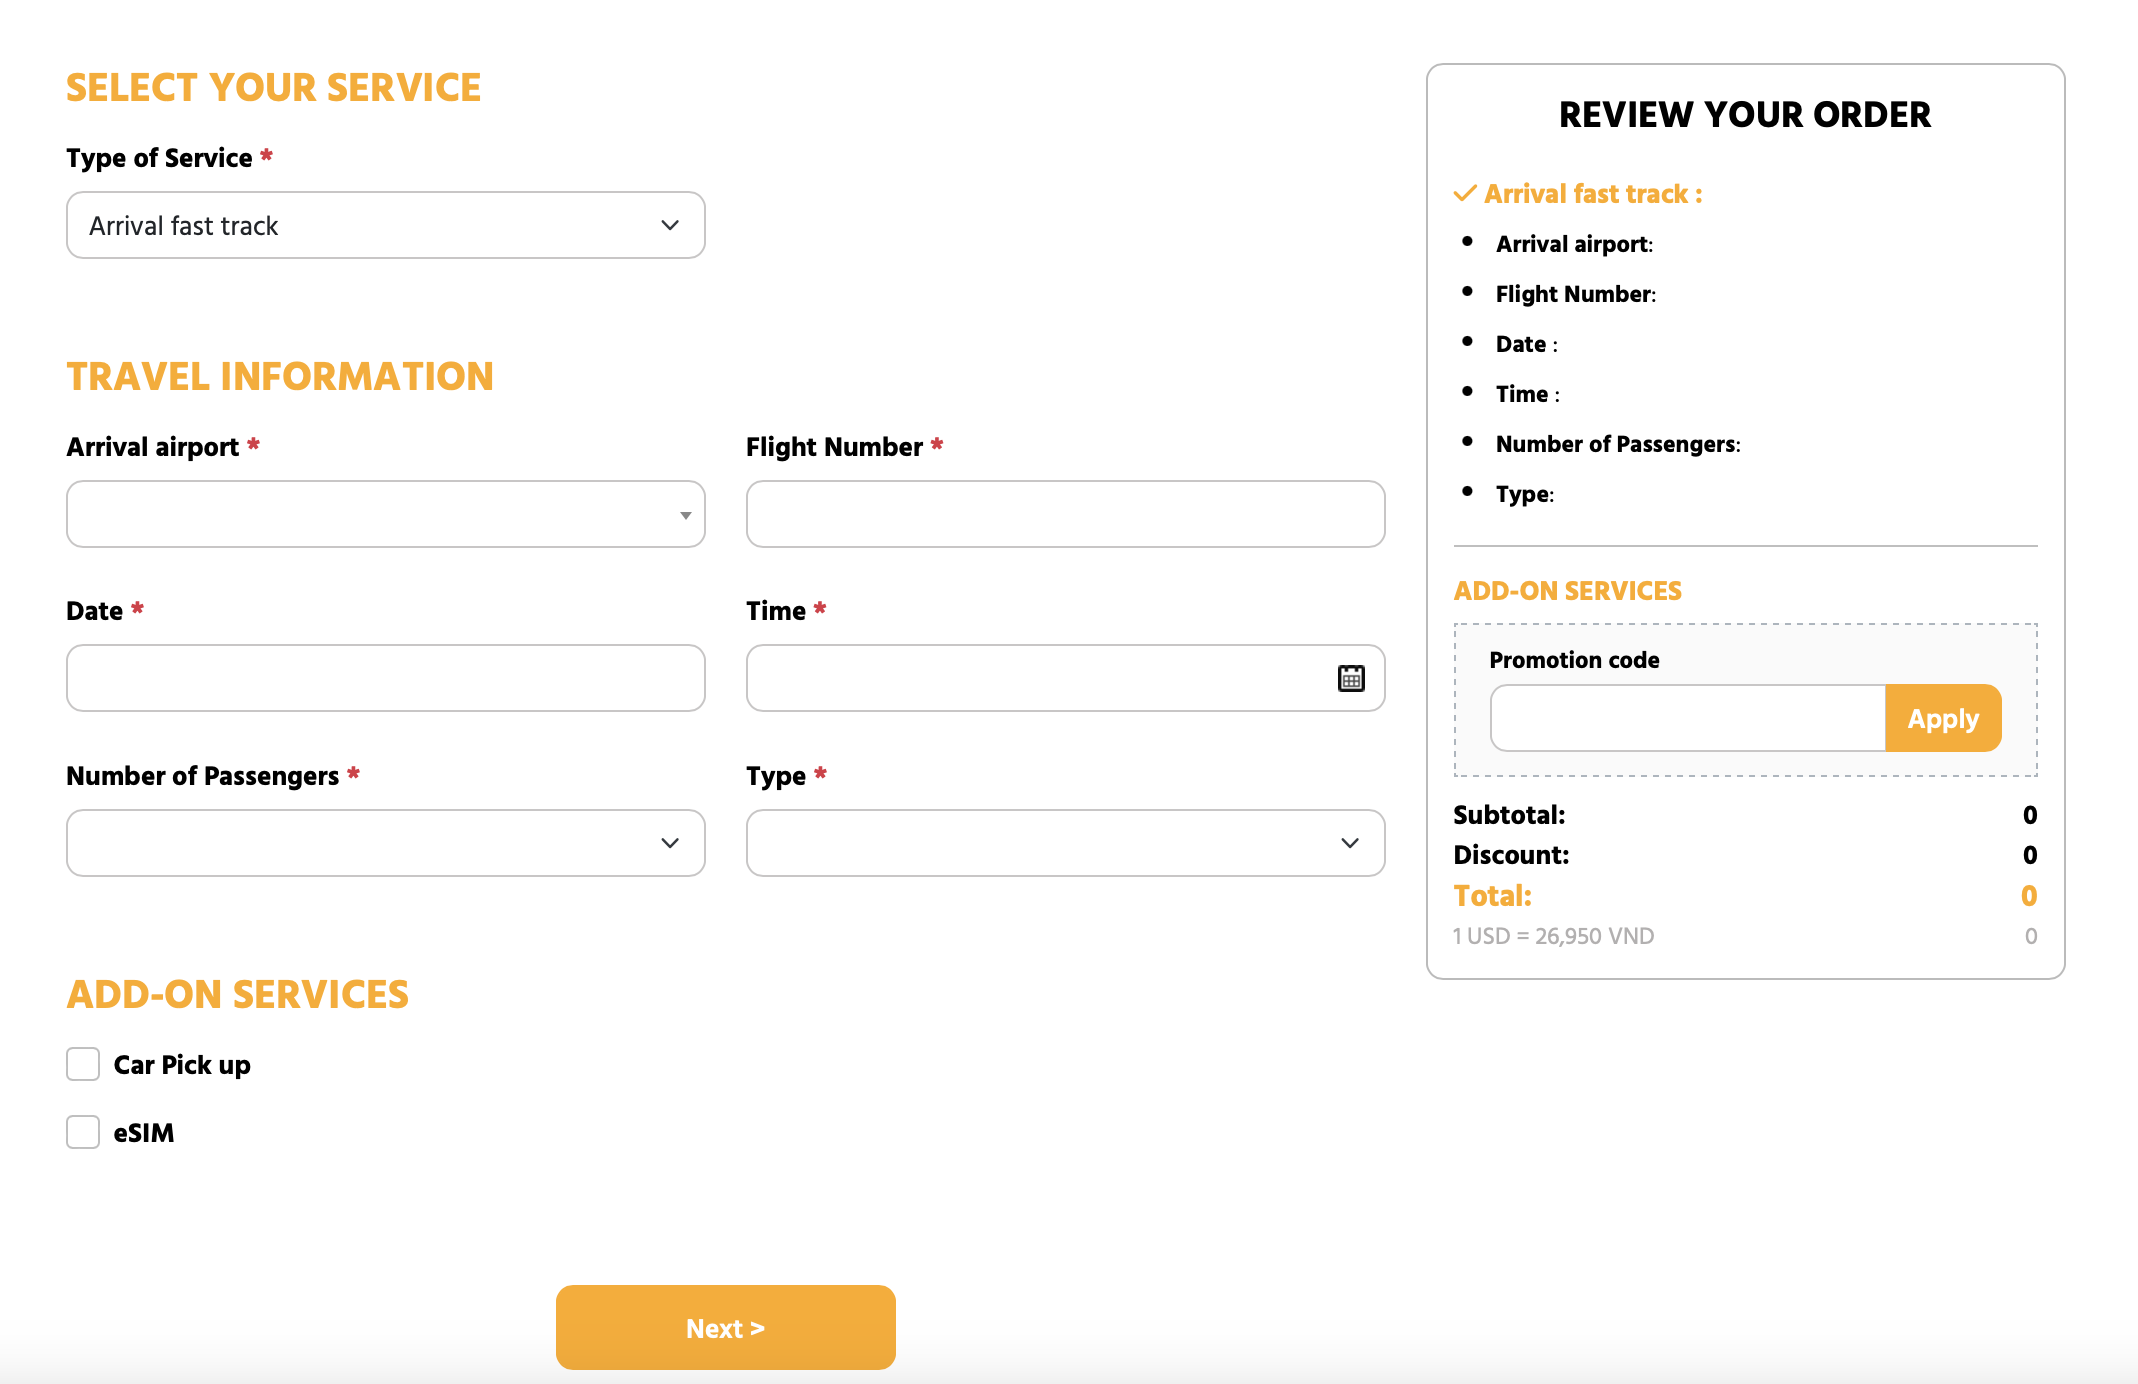Click the Arrival fast track checkmark icon
Viewport: 2138px width, 1384px height.
(1465, 193)
